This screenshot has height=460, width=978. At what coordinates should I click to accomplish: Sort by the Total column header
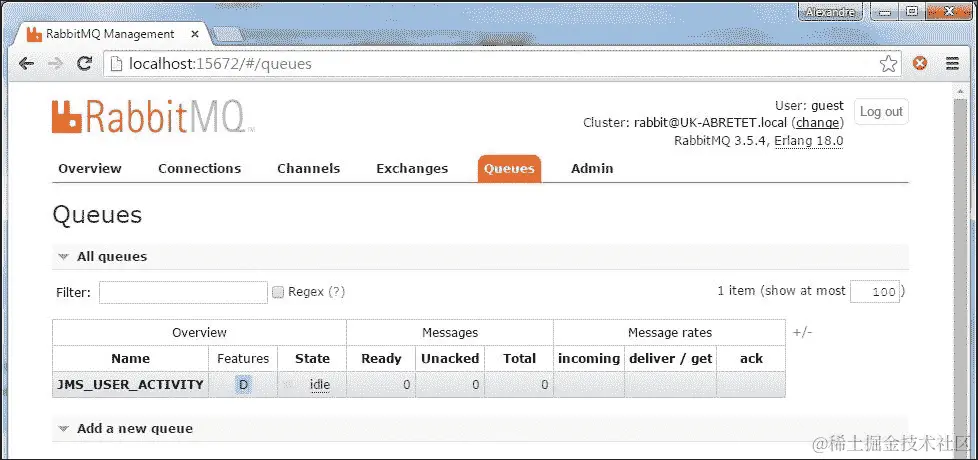[520, 358]
